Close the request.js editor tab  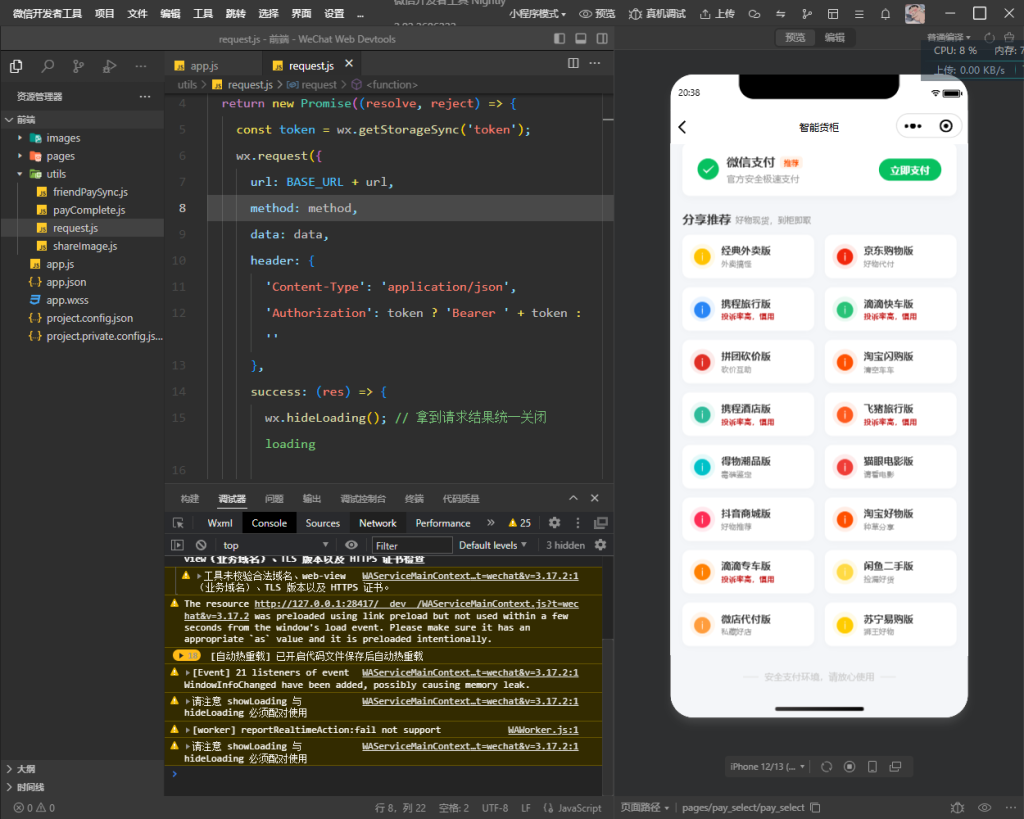349,64
